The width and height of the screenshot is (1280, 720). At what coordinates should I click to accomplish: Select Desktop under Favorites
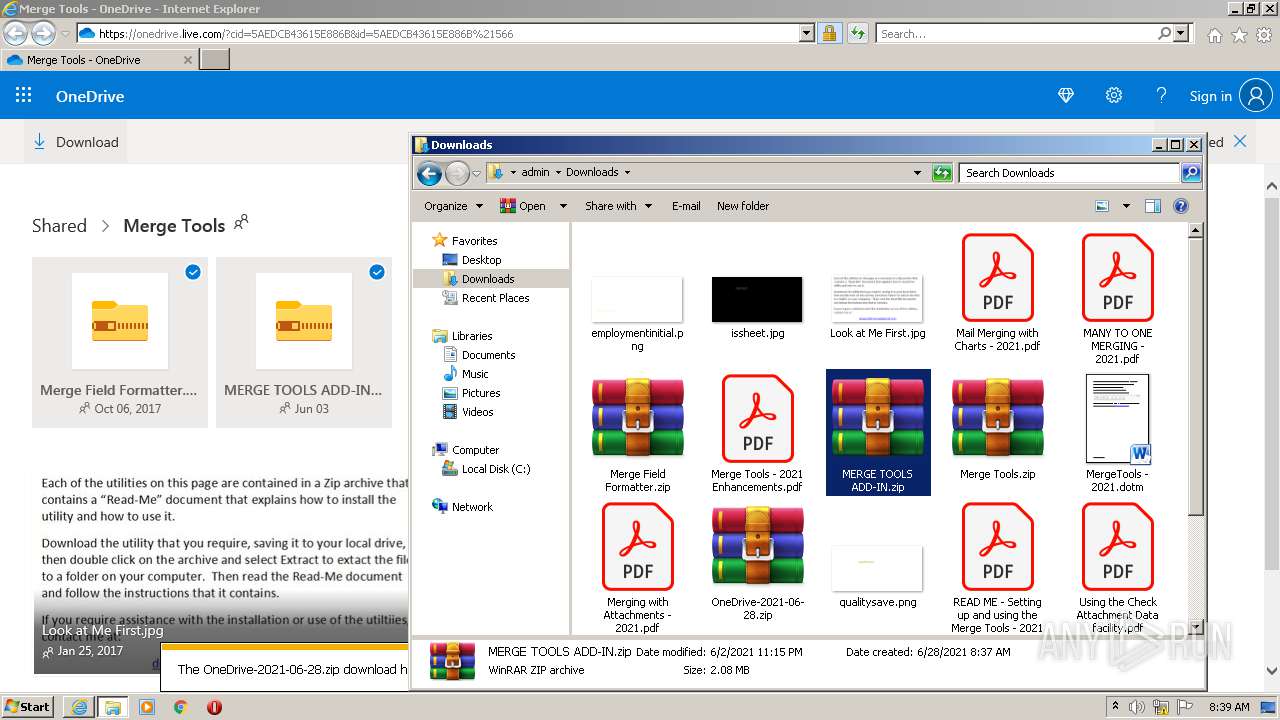(480, 260)
